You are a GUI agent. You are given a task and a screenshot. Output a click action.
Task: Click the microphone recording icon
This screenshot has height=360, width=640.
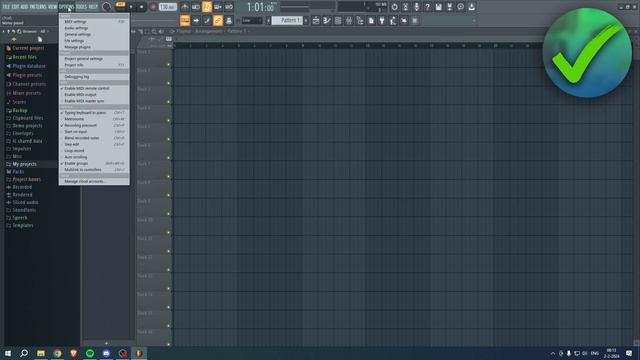[x=416, y=7]
